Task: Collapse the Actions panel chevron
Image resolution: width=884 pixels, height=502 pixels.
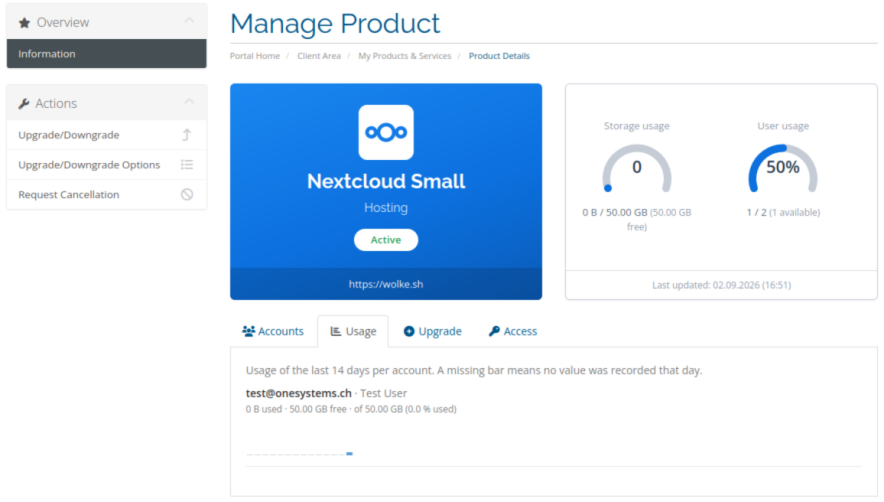Action: (x=189, y=102)
